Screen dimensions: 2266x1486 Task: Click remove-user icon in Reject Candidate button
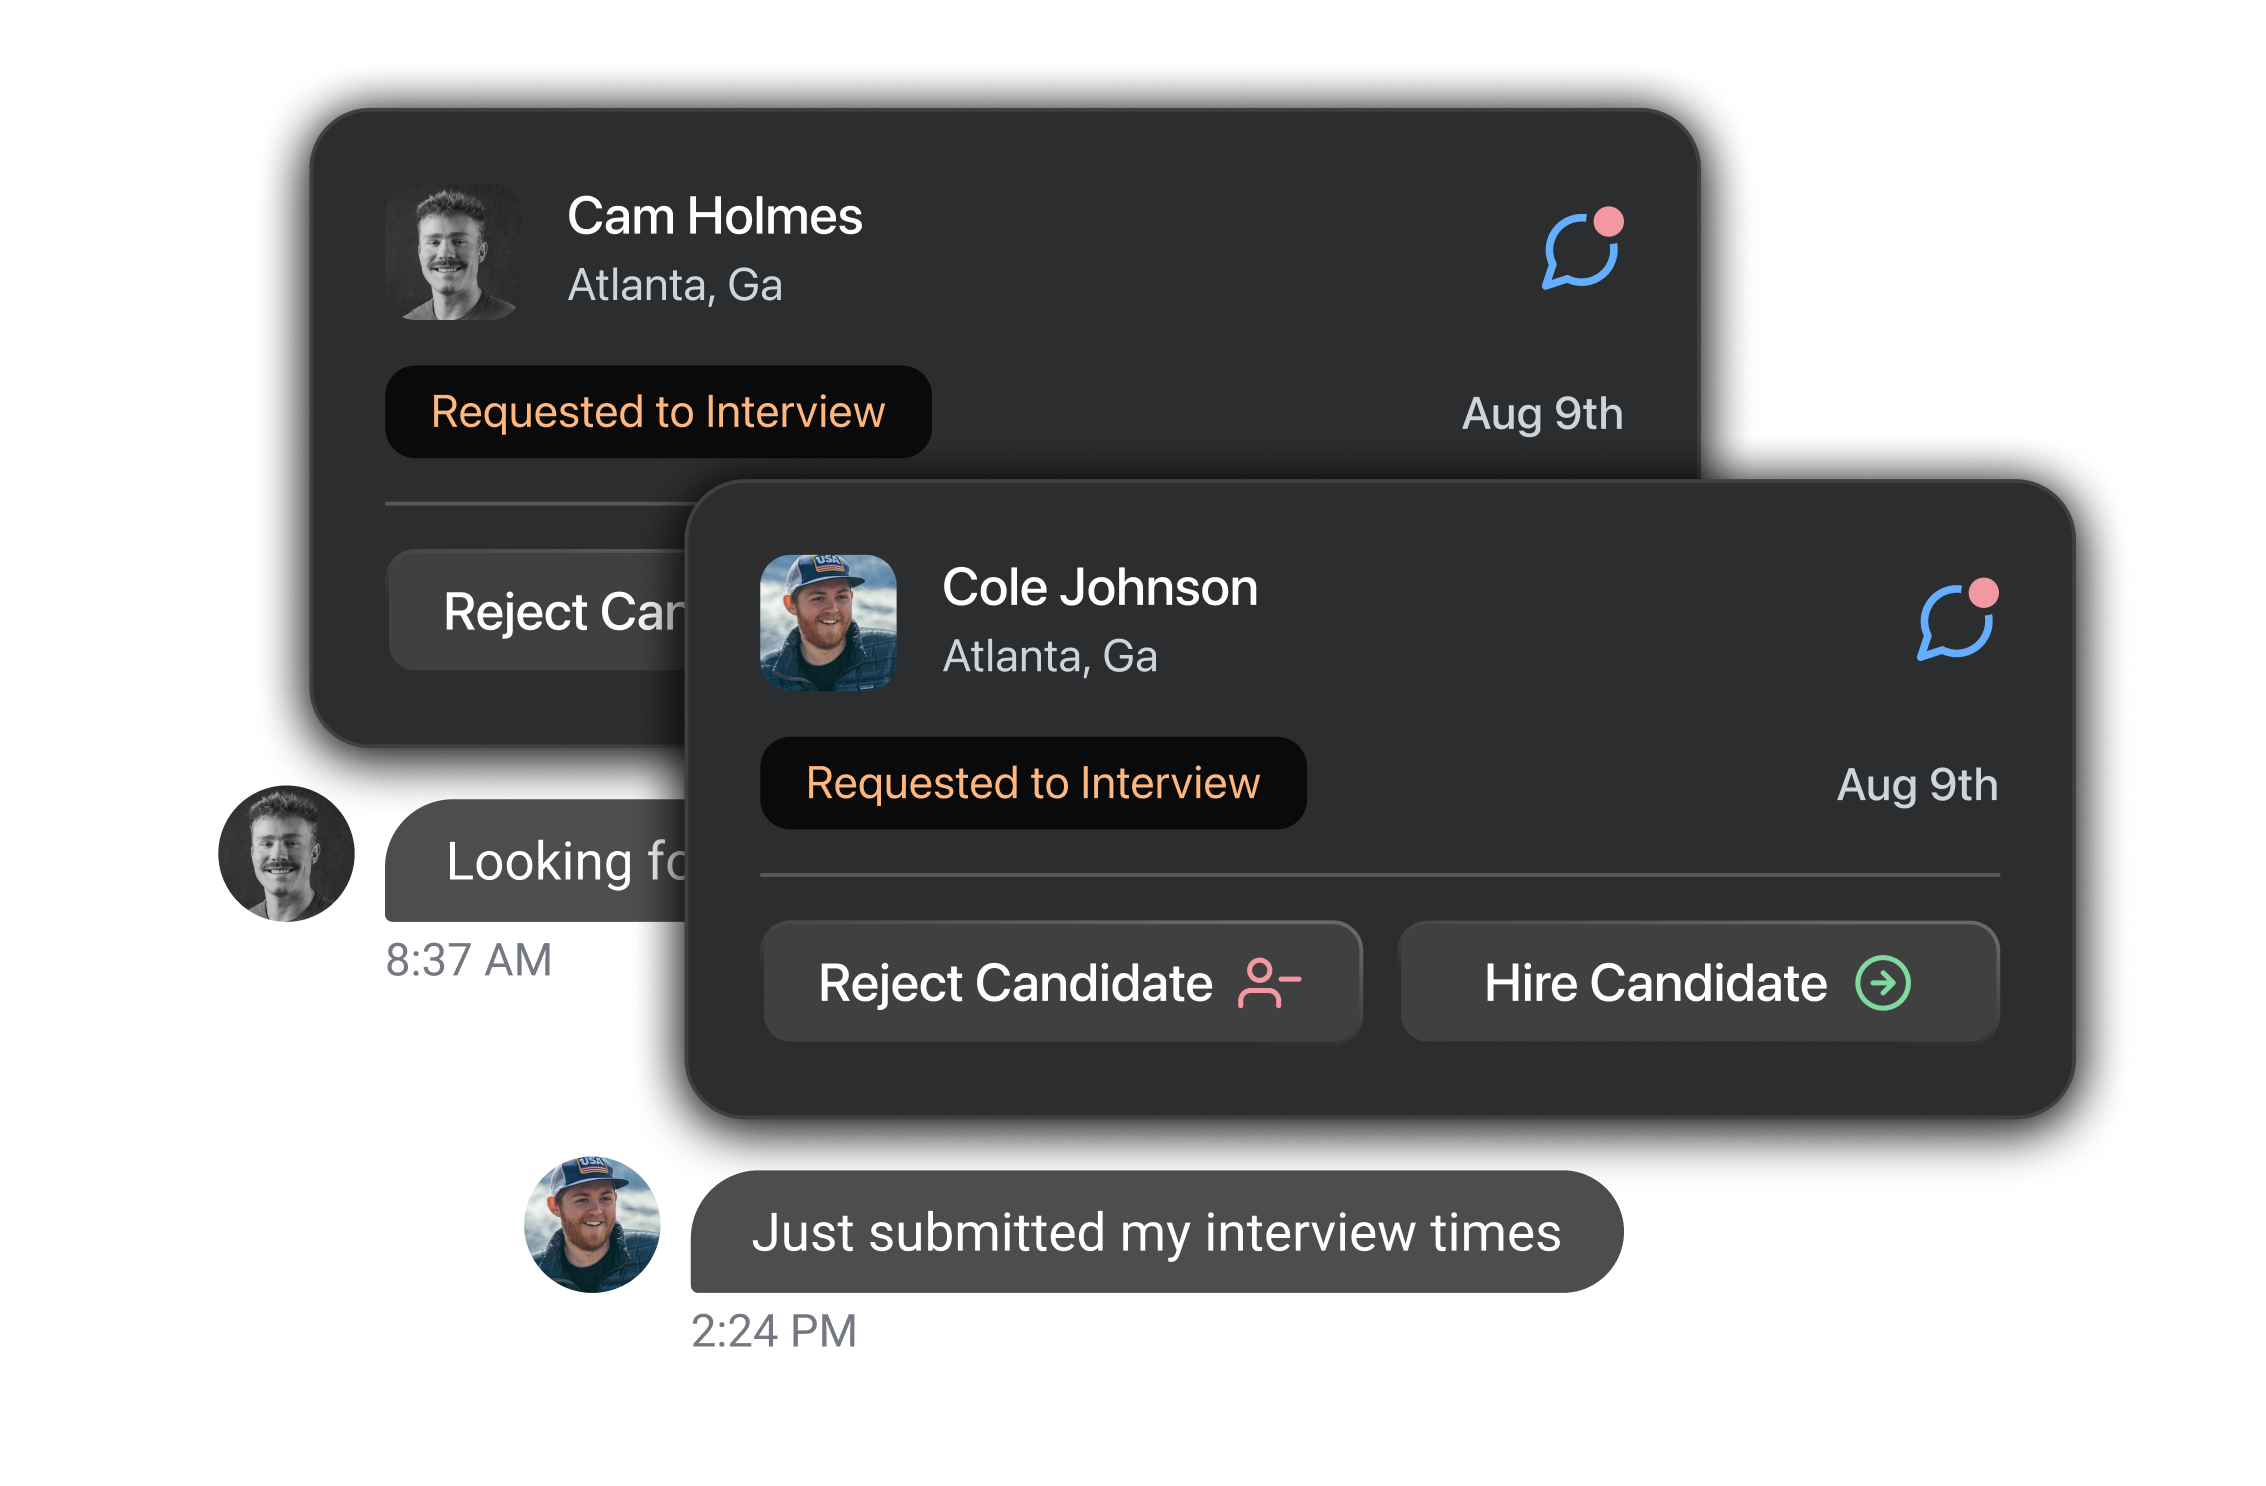coord(1269,983)
